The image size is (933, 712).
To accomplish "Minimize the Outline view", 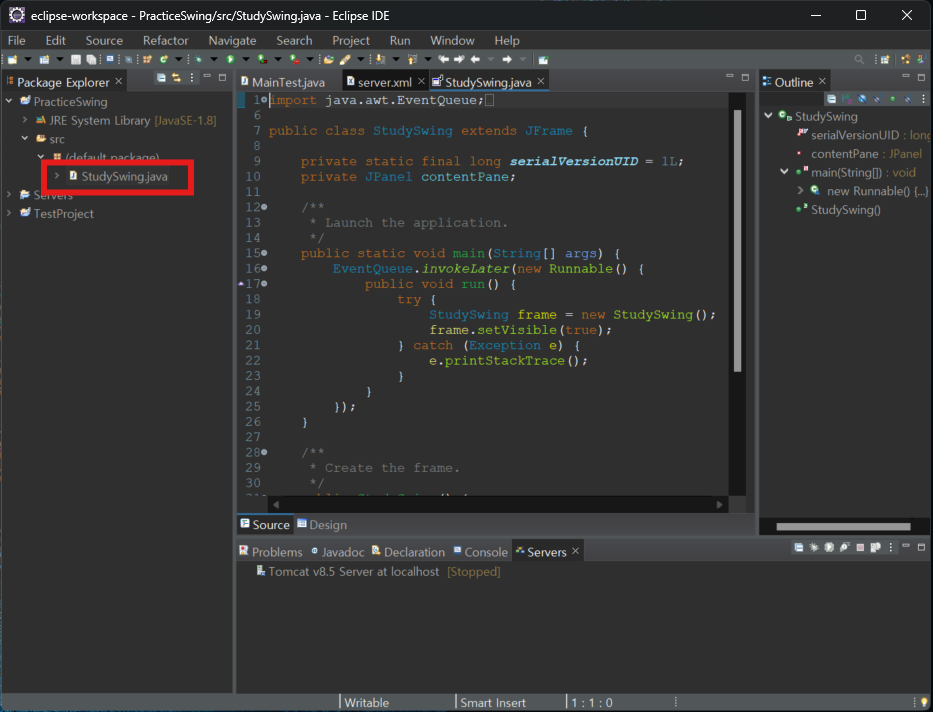I will tap(906, 76).
